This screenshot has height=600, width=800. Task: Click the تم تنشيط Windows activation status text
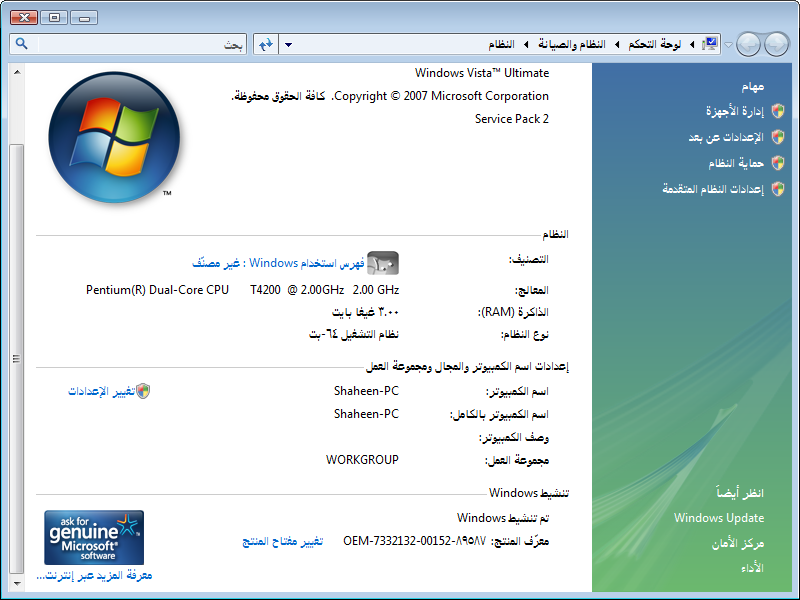(x=503, y=518)
